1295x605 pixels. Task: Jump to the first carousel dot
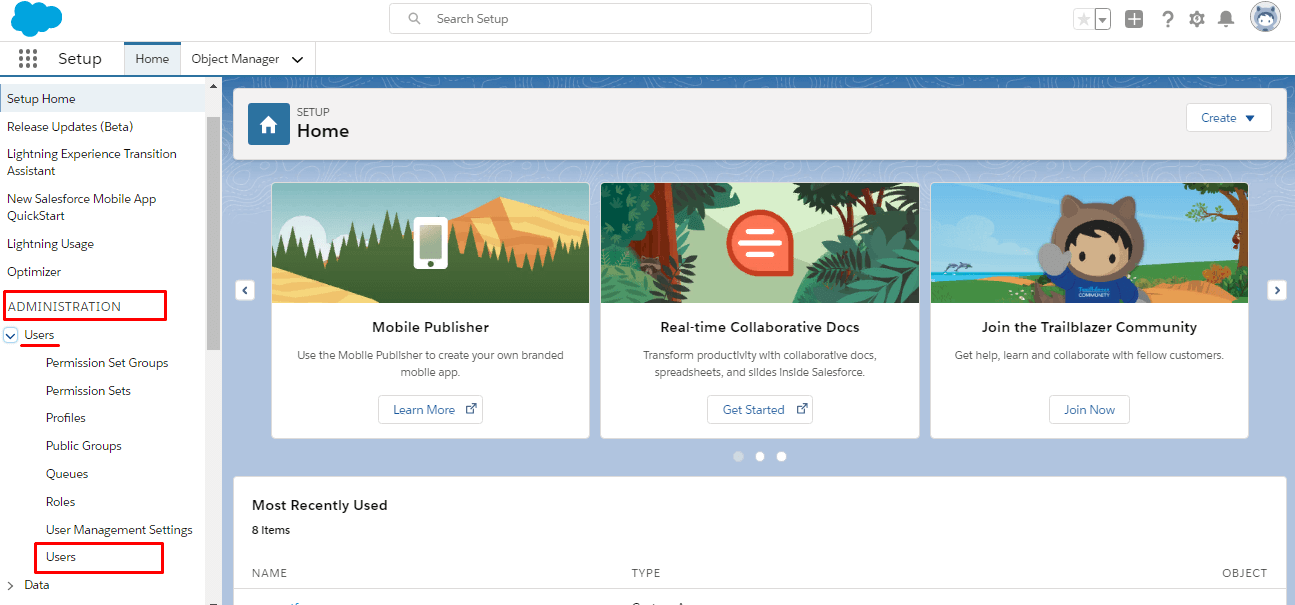[738, 456]
